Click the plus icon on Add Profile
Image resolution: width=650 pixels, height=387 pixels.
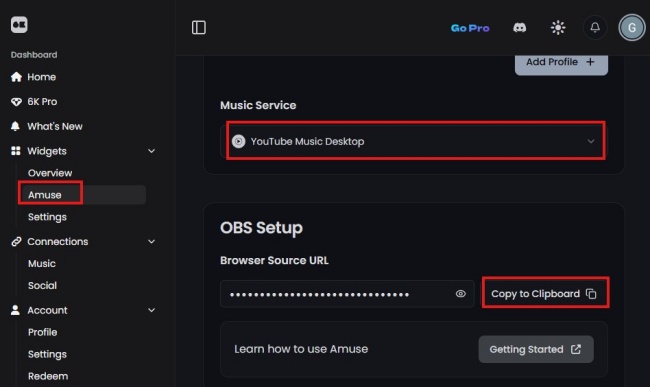pyautogui.click(x=590, y=62)
